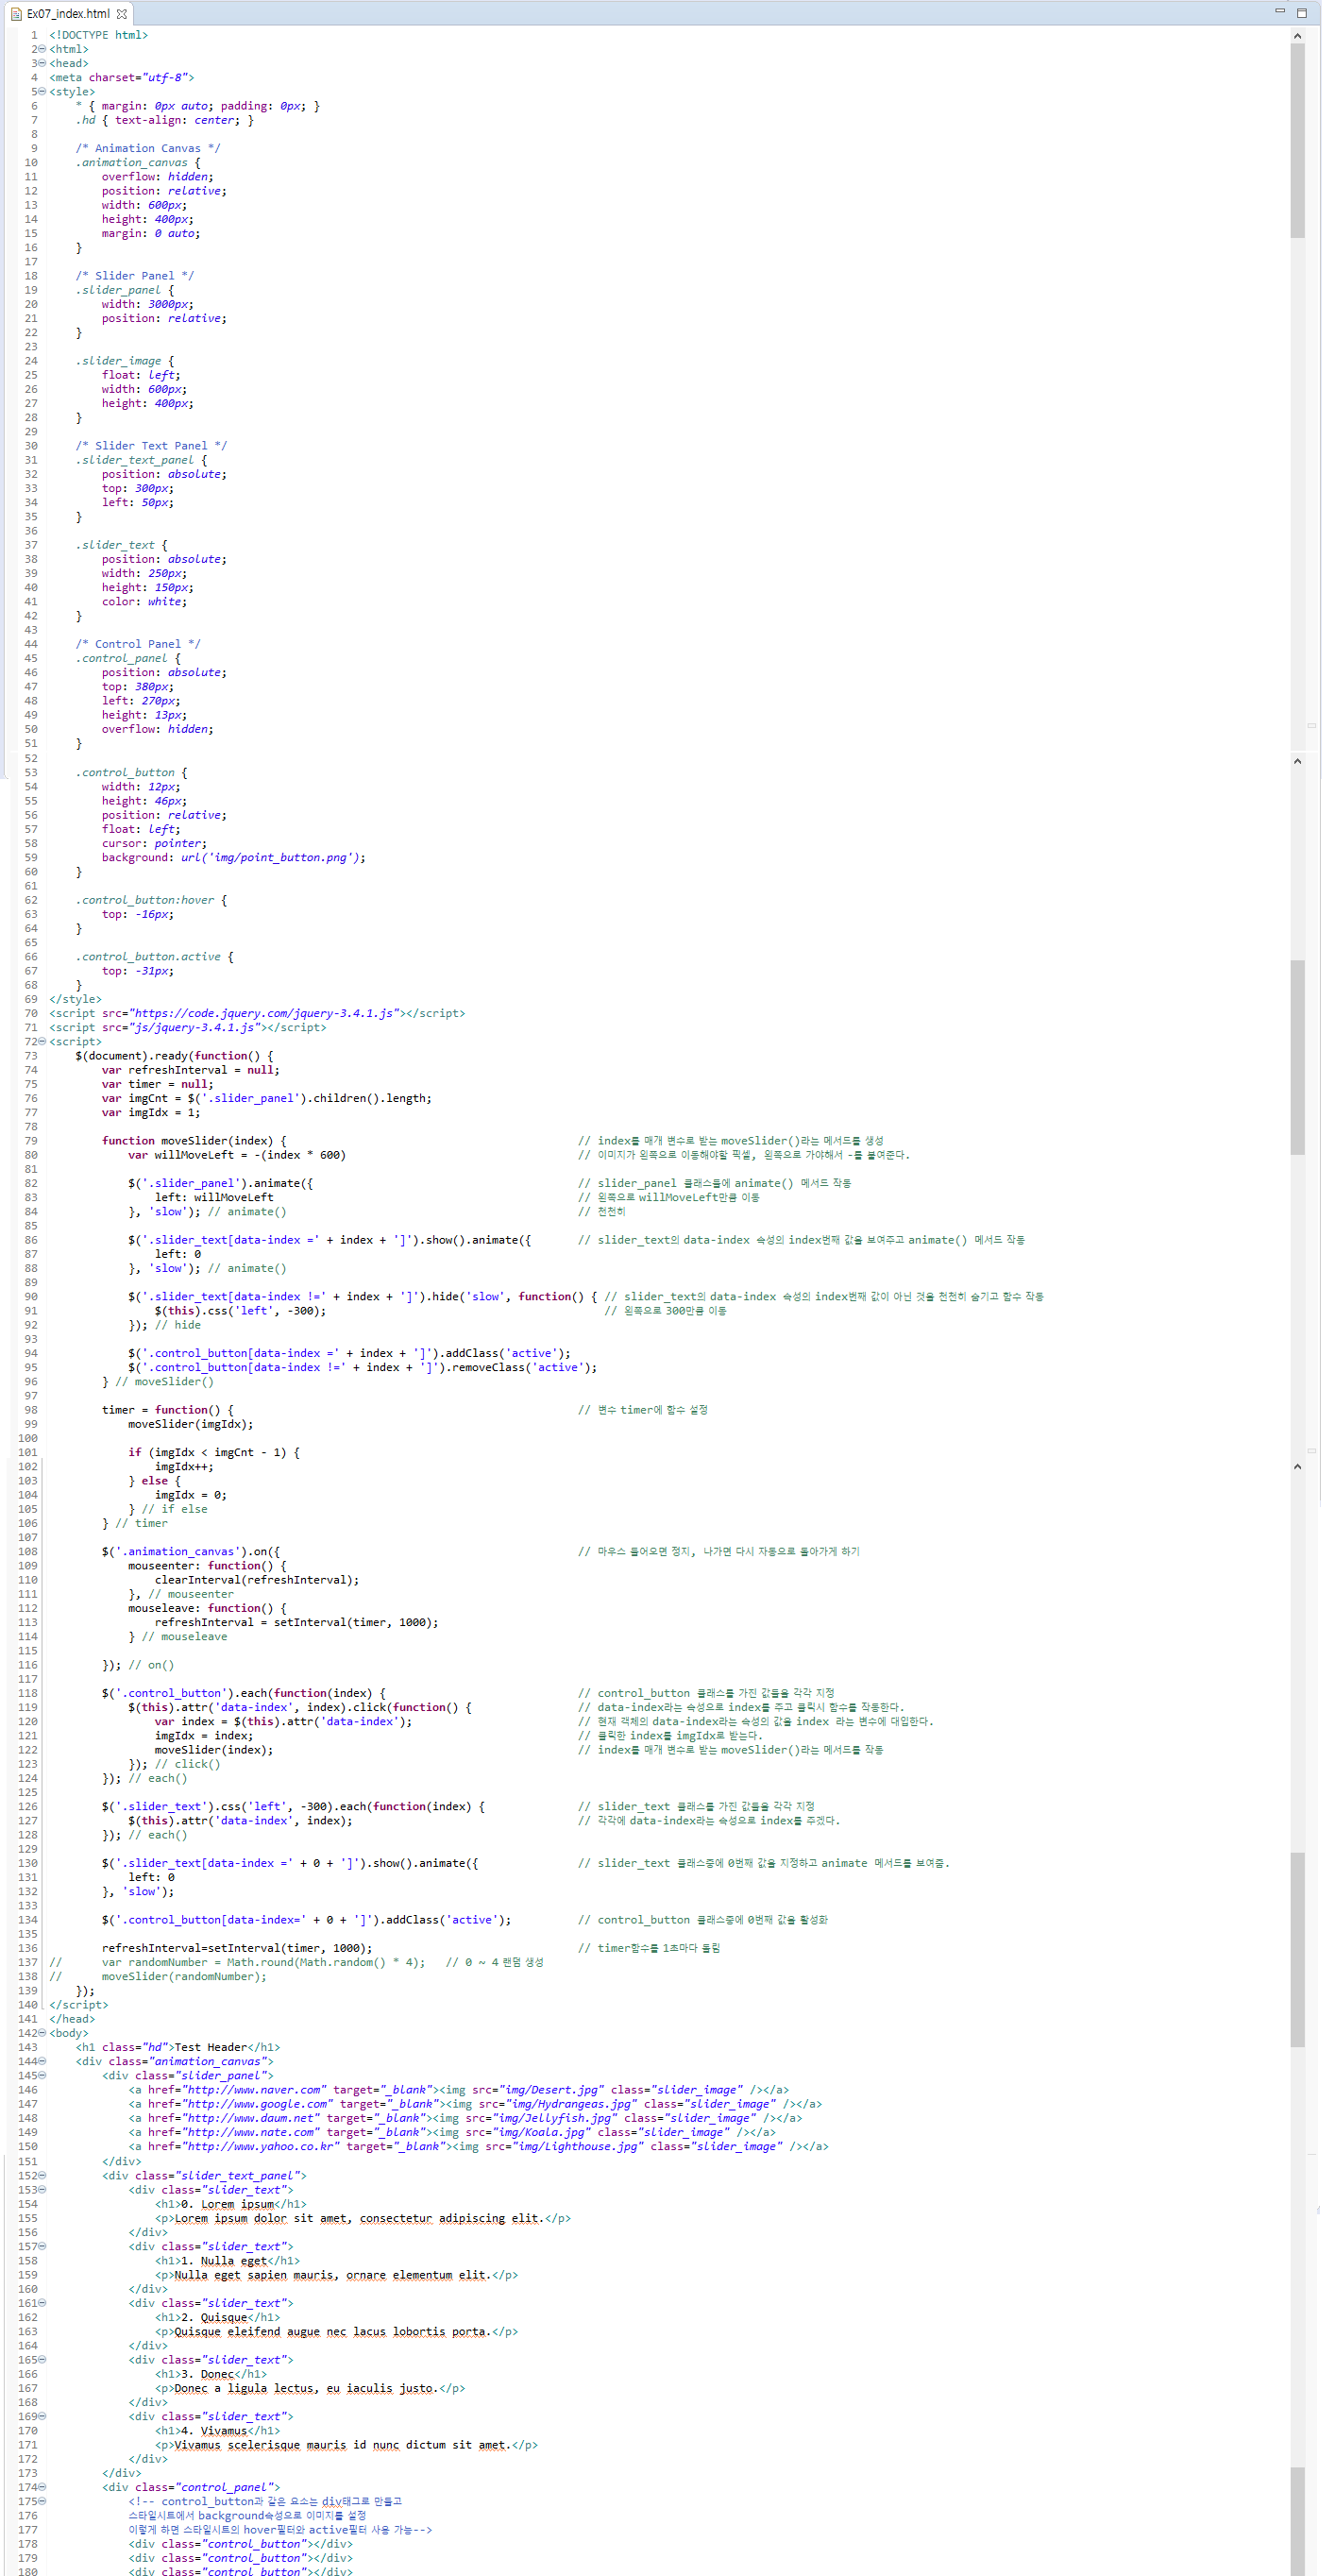The width and height of the screenshot is (1335, 2576).
Task: Click 'var willMoveLeft = -(index * 600)' line
Action: [x=237, y=1155]
